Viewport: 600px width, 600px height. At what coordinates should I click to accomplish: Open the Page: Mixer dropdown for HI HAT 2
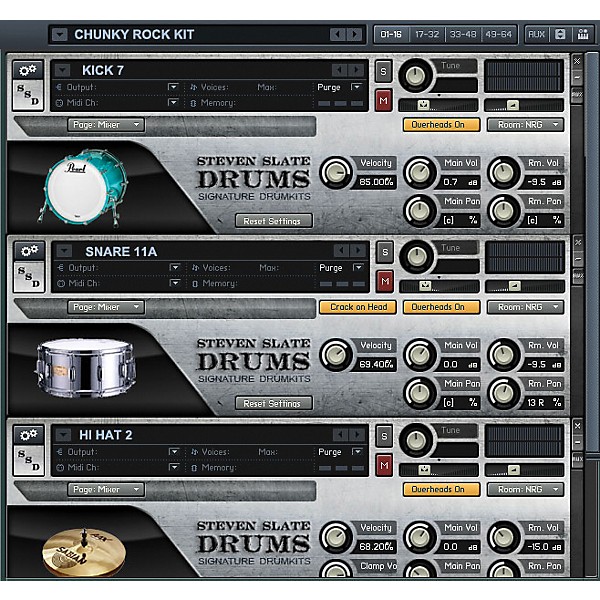pyautogui.click(x=106, y=489)
